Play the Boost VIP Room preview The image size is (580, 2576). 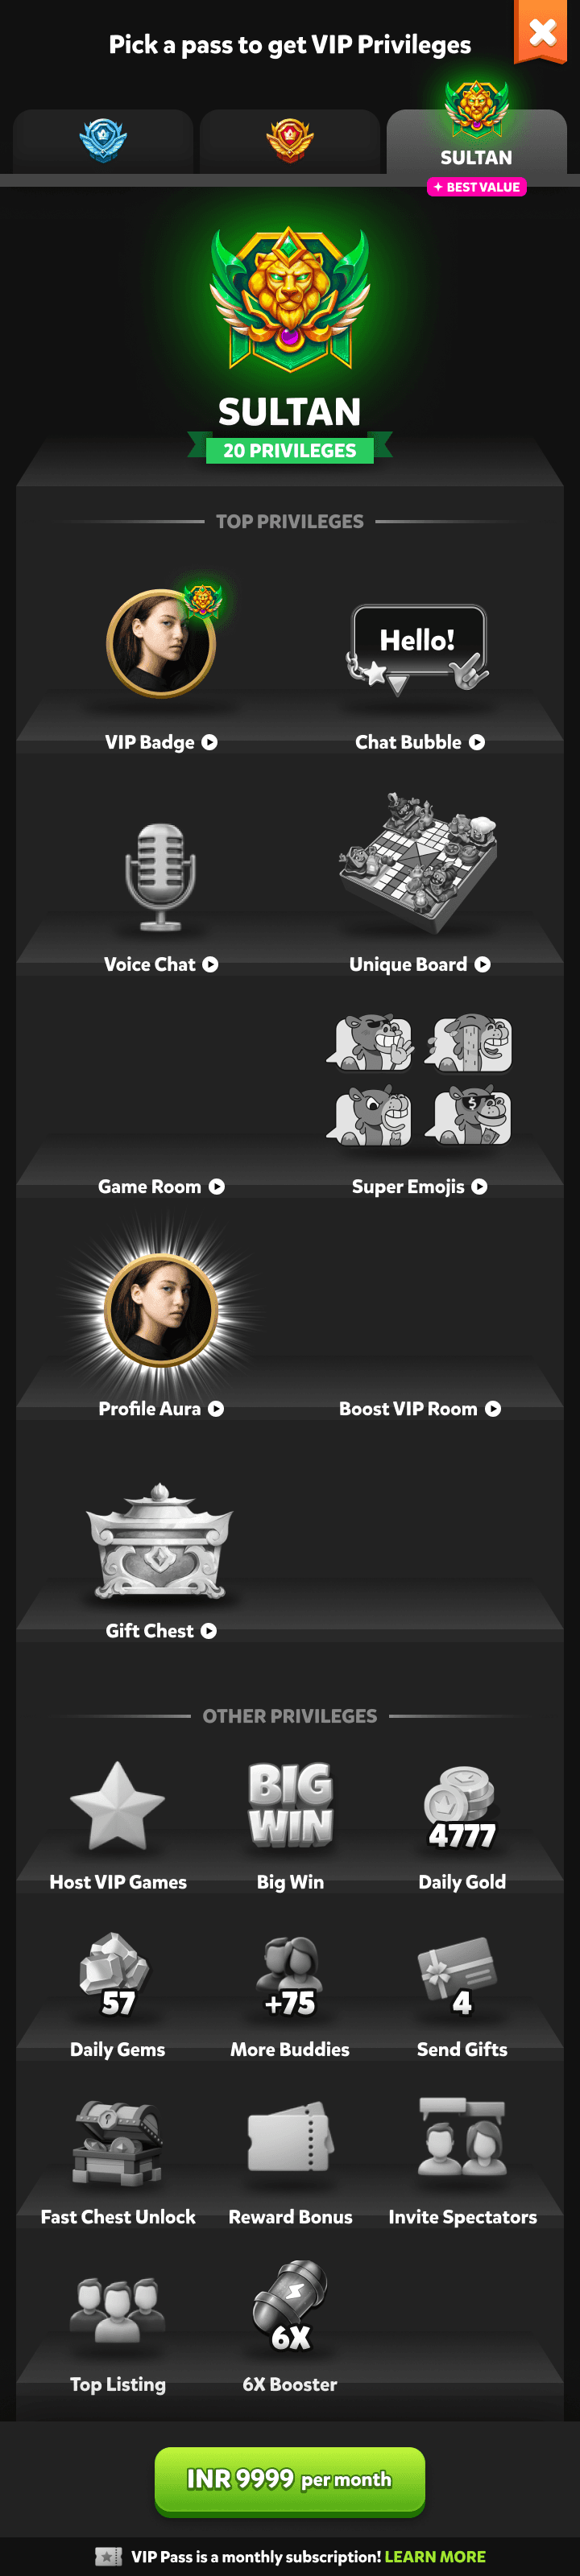tap(493, 1409)
